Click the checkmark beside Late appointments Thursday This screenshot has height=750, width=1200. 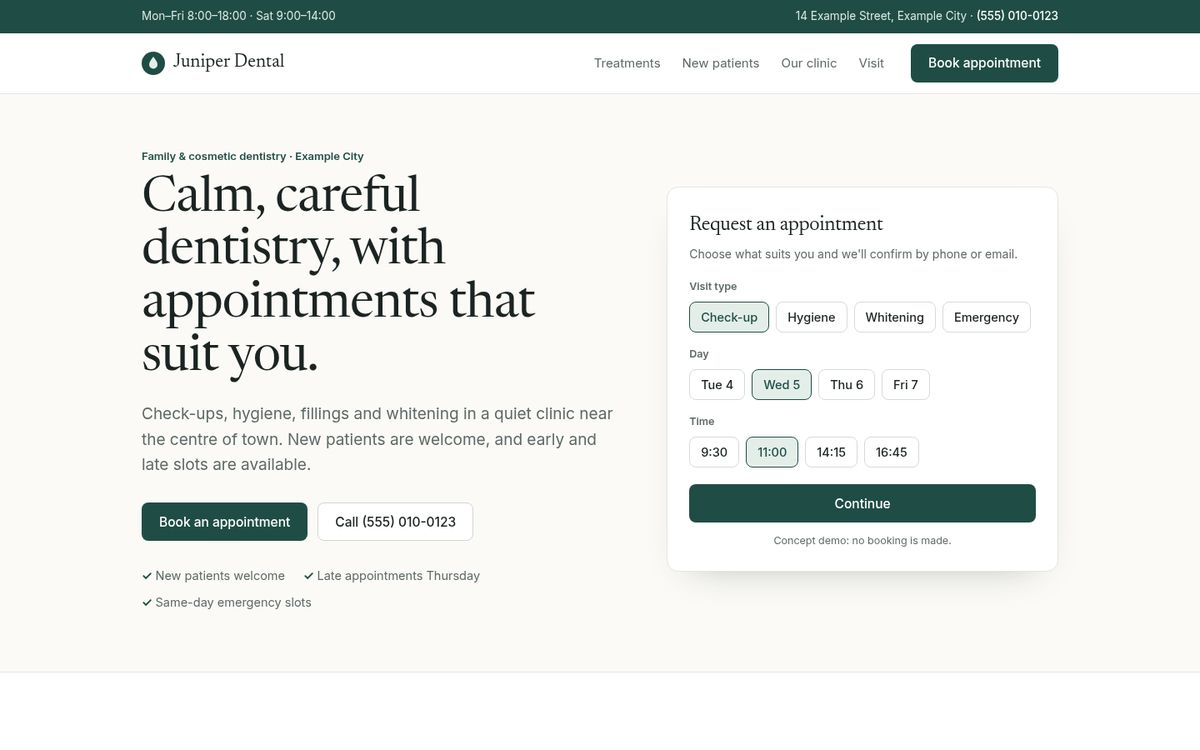[309, 576]
